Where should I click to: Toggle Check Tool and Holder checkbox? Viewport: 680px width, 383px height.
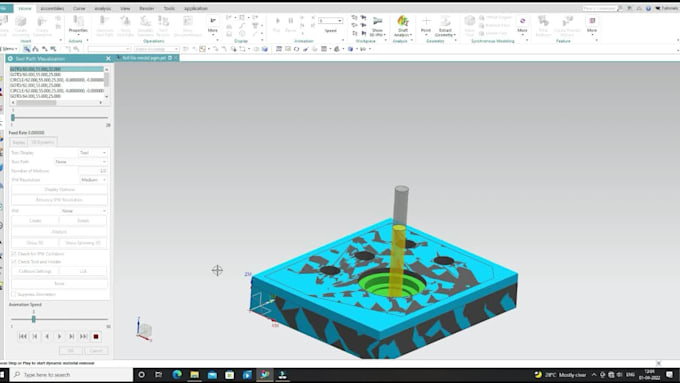point(13,262)
